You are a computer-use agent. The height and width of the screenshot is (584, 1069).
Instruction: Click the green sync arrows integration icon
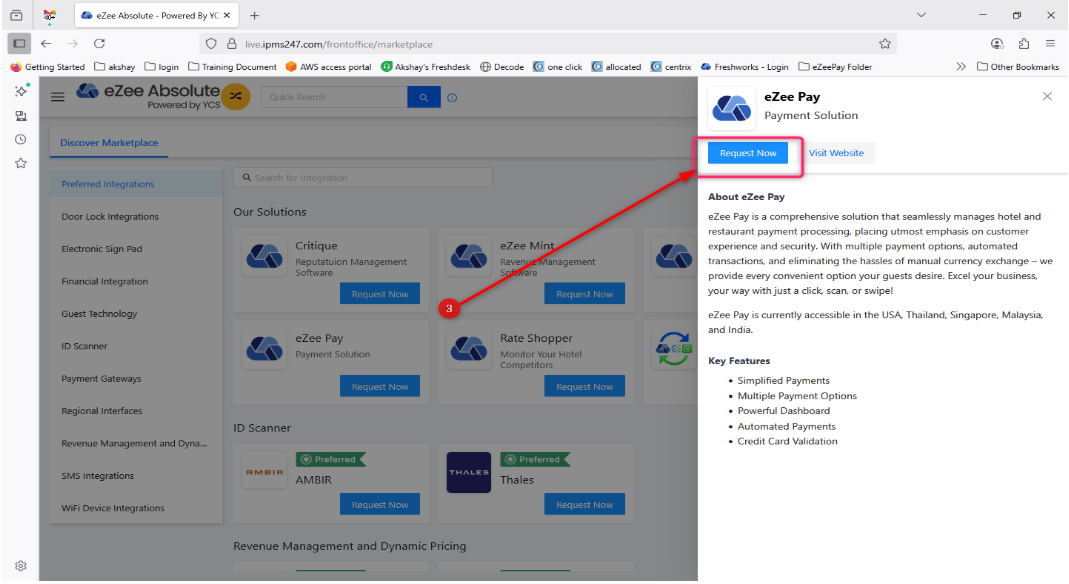click(674, 349)
